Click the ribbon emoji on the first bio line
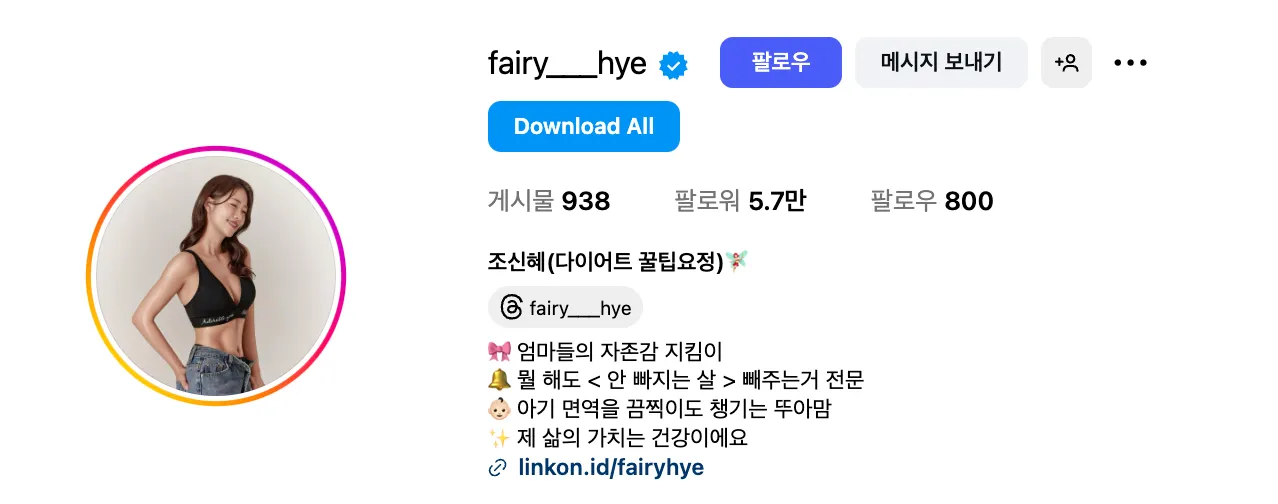Image resolution: width=1278 pixels, height=504 pixels. [x=499, y=352]
